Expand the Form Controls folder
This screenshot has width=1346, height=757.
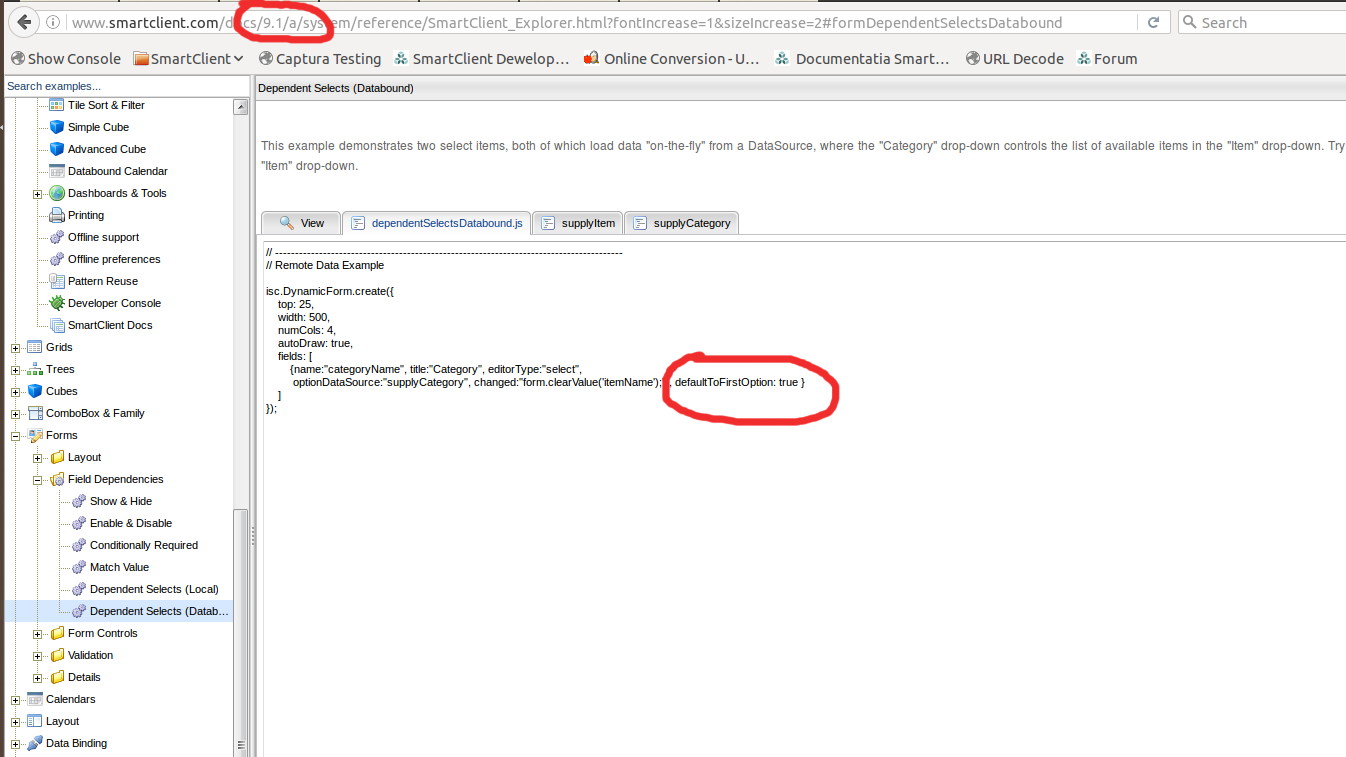coord(38,634)
